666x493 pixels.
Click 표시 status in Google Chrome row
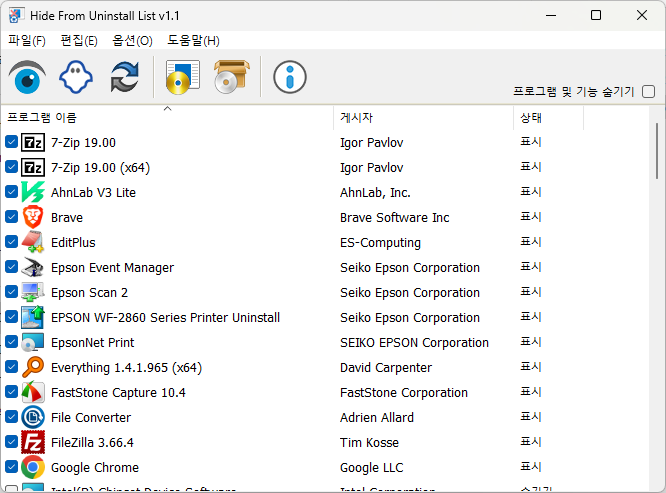coord(531,467)
